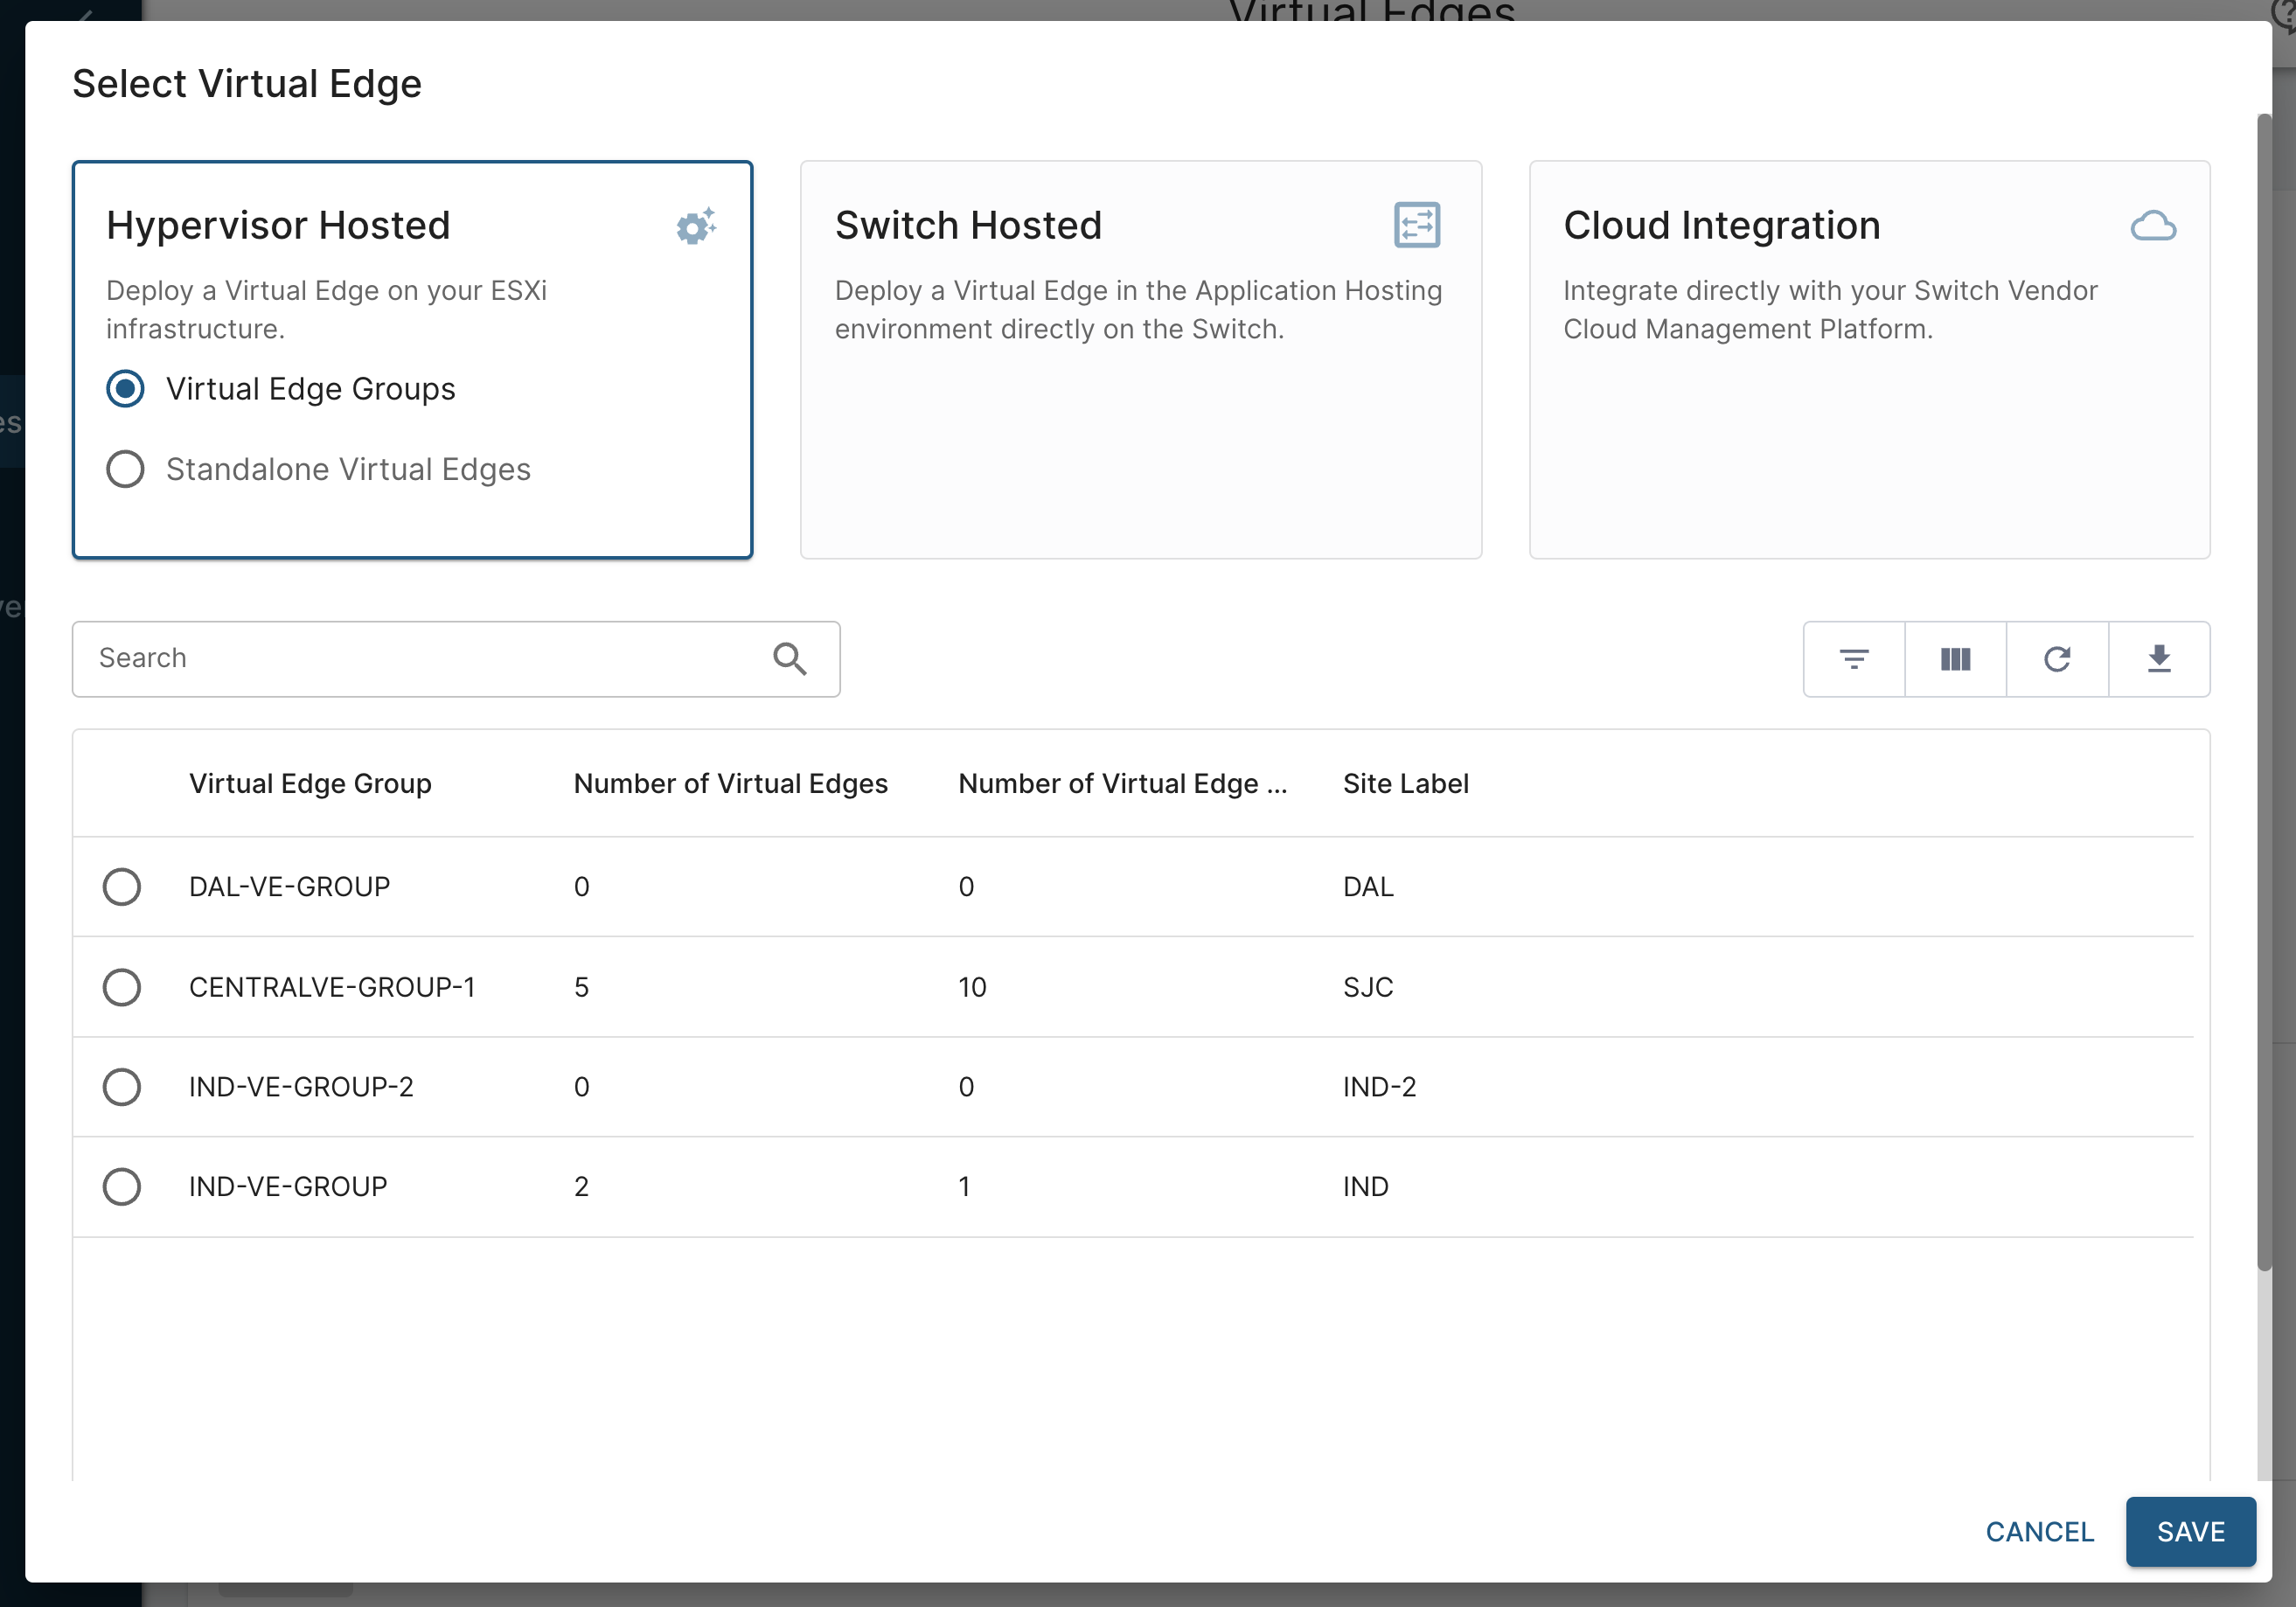Pick the IND-VE-GROUP-2 radio button
The height and width of the screenshot is (1607, 2296).
coord(122,1087)
